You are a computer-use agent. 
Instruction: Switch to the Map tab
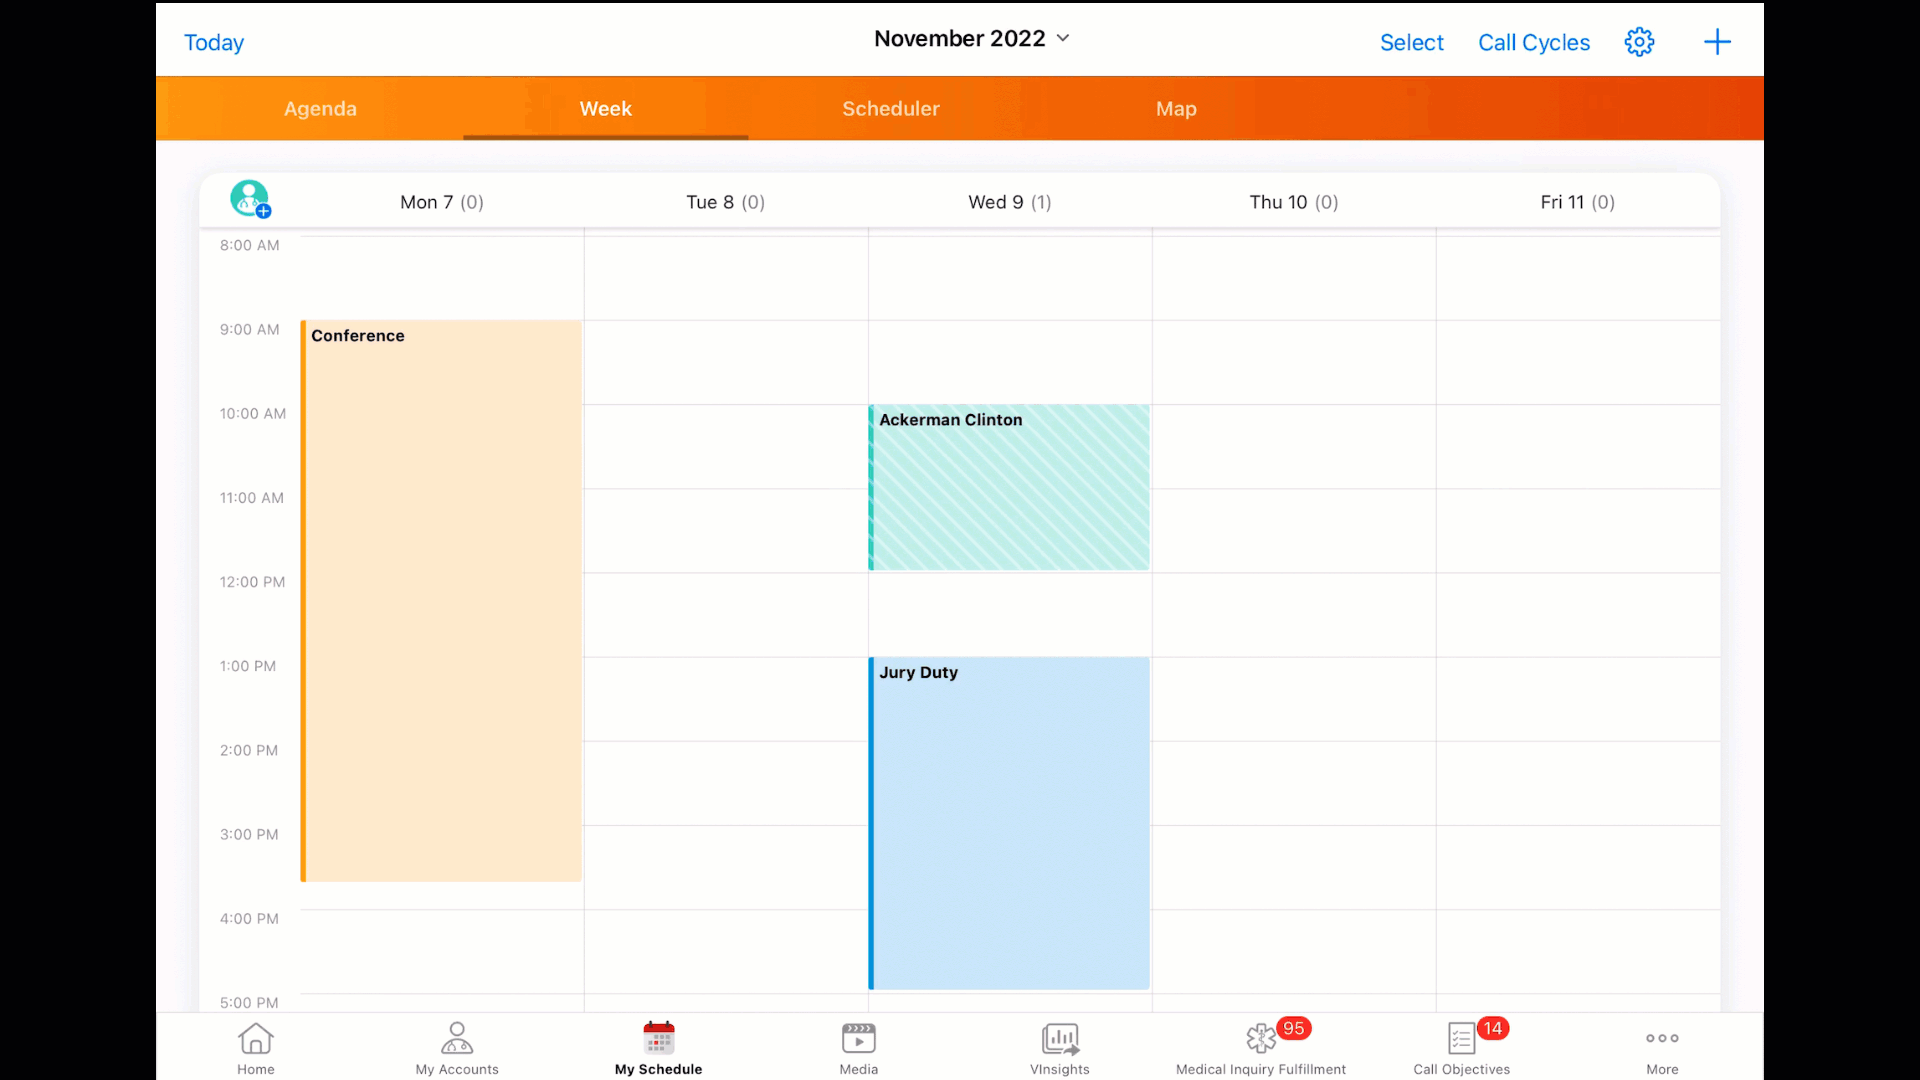[1176, 108]
